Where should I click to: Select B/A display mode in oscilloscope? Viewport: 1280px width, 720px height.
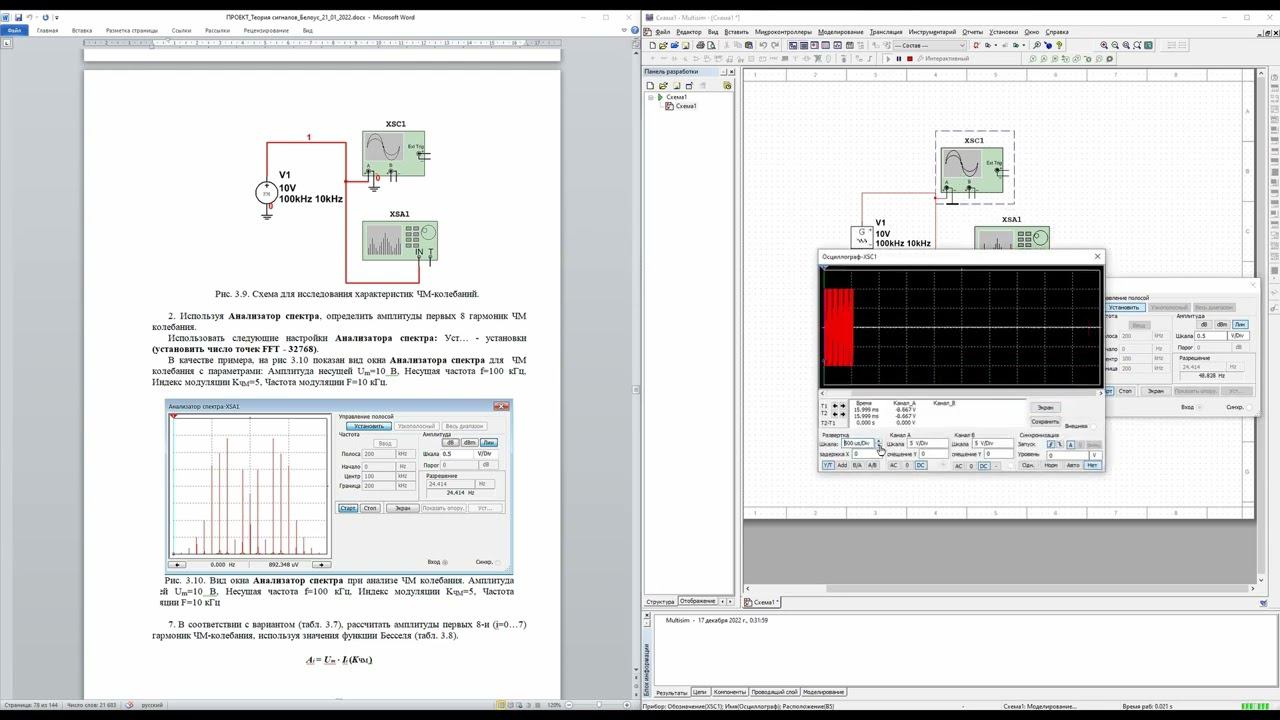coord(857,465)
